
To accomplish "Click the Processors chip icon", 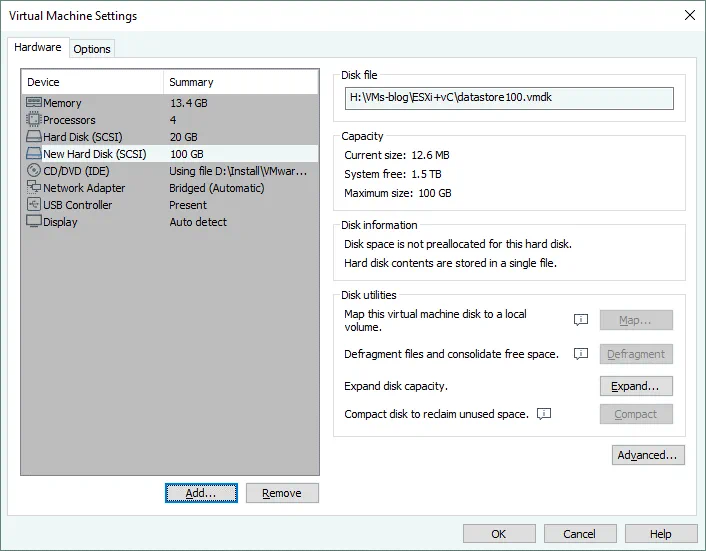I will 33,120.
